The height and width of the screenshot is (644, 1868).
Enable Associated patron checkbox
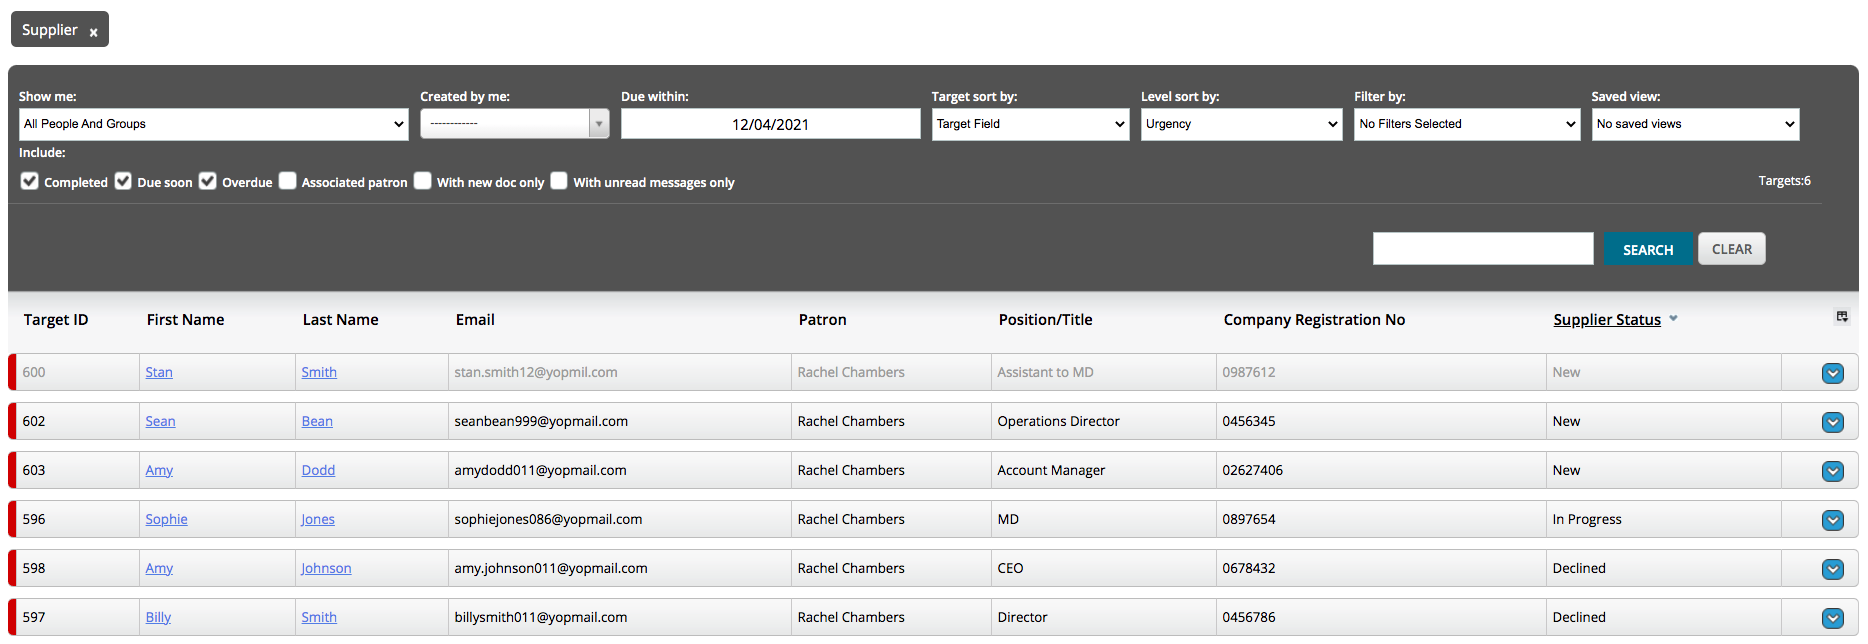287,181
